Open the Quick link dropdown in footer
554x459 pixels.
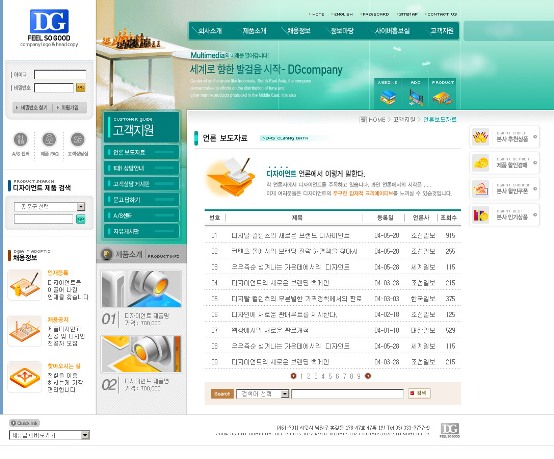pyautogui.click(x=49, y=435)
